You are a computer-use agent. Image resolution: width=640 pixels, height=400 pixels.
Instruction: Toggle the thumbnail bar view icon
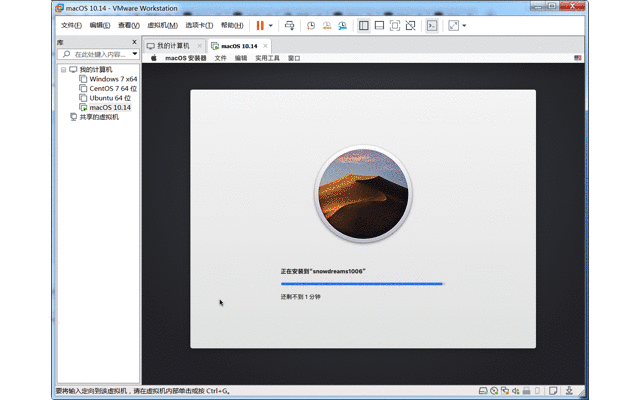[379, 25]
